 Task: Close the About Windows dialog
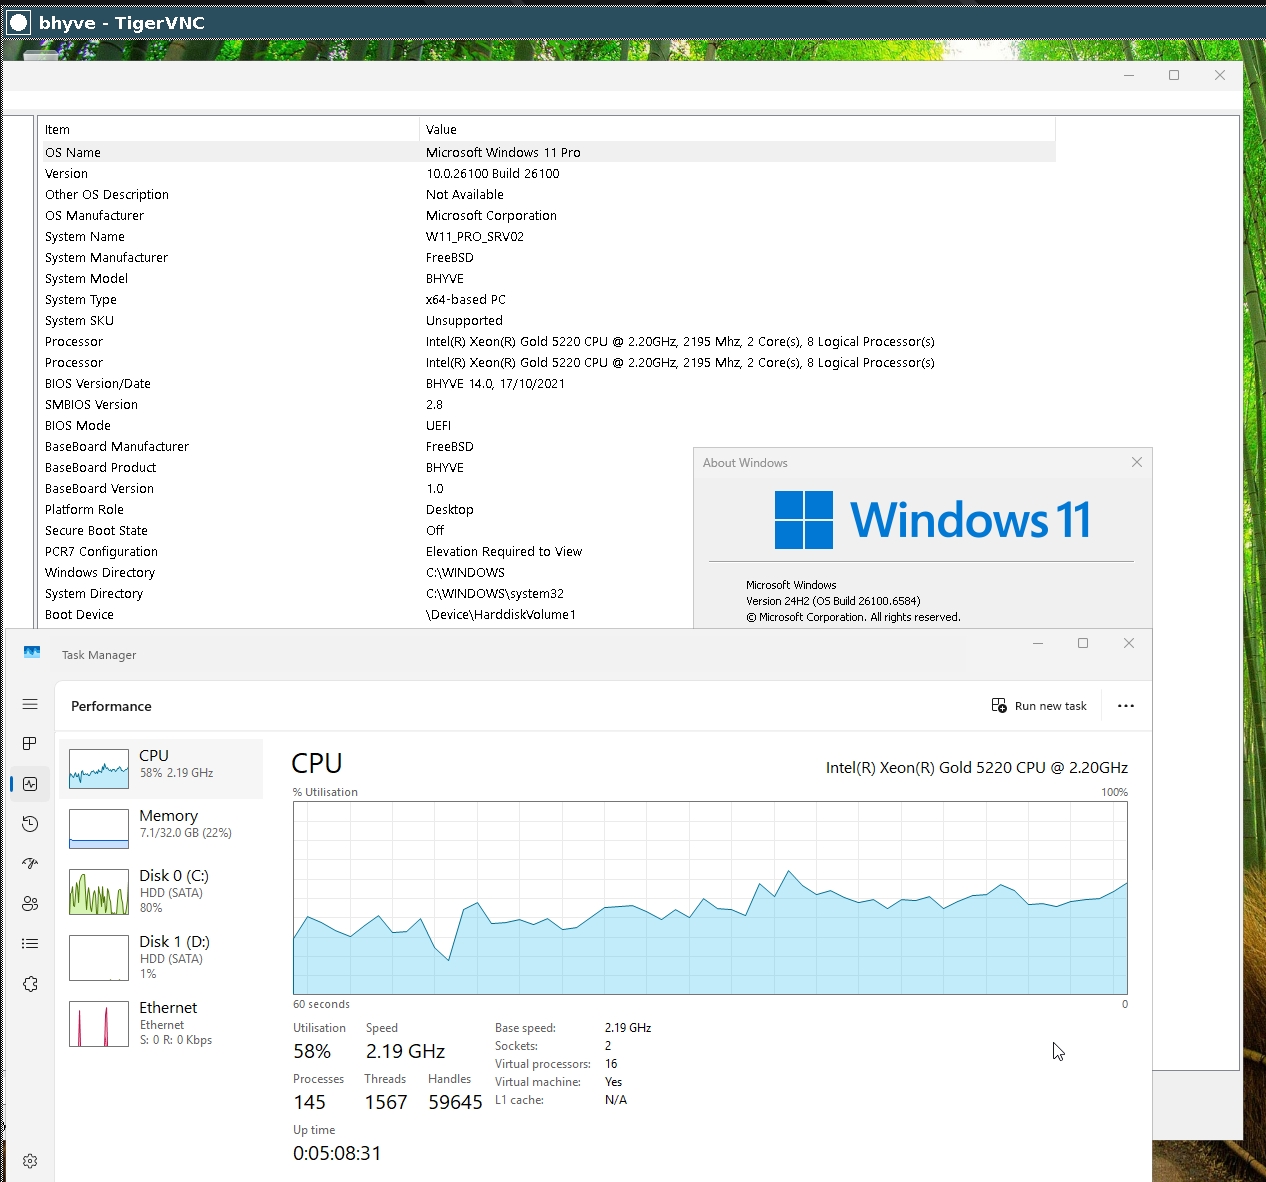1136,462
